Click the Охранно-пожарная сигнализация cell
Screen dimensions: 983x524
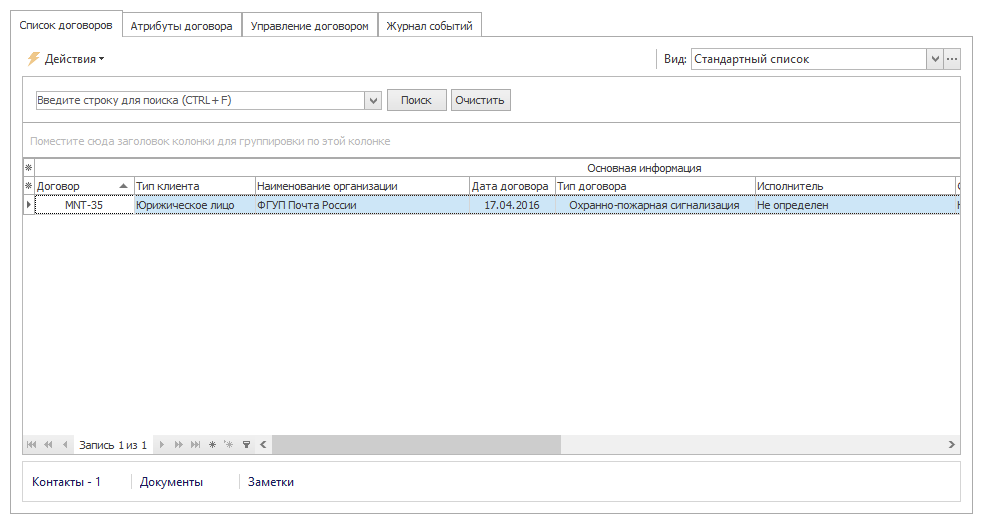(655, 205)
